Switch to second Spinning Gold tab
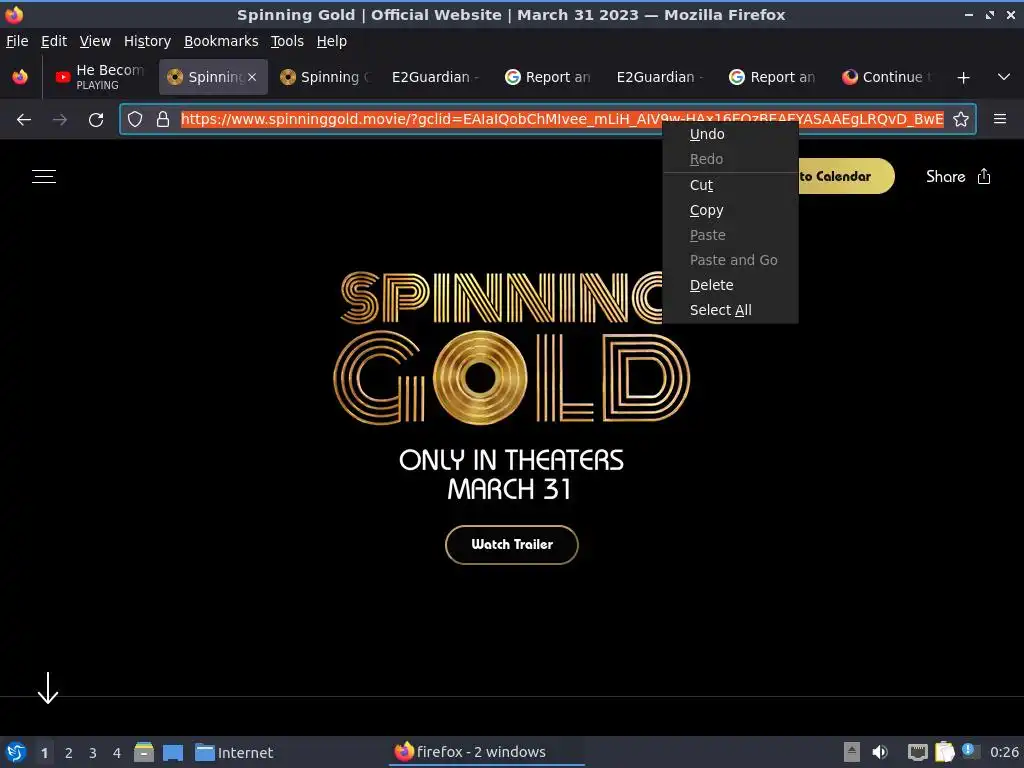Screen dimensions: 1024x768 (x=325, y=77)
